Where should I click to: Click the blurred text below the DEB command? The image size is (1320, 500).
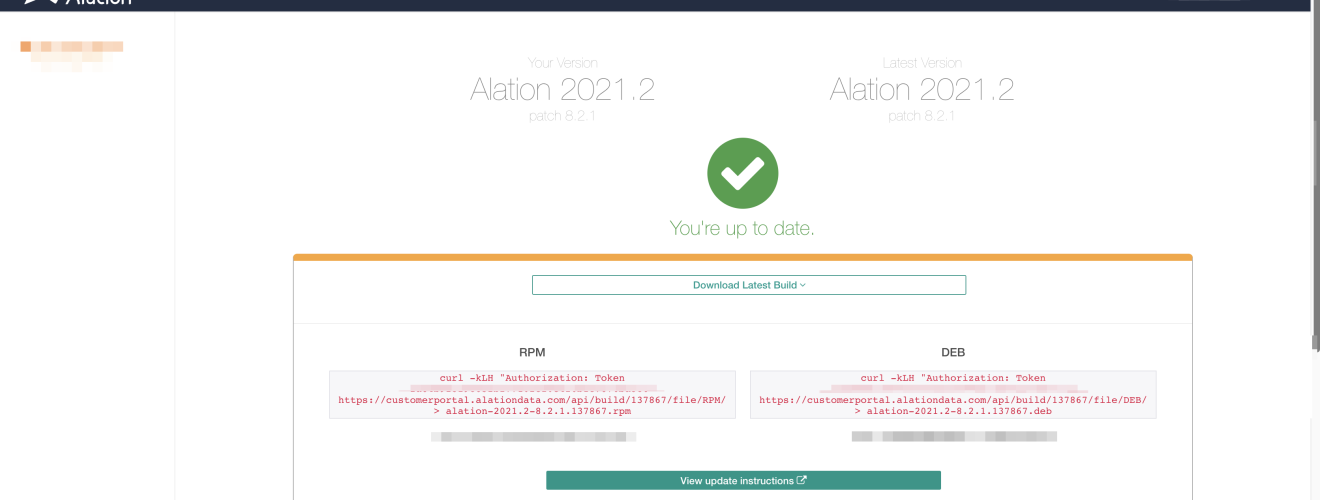click(954, 437)
